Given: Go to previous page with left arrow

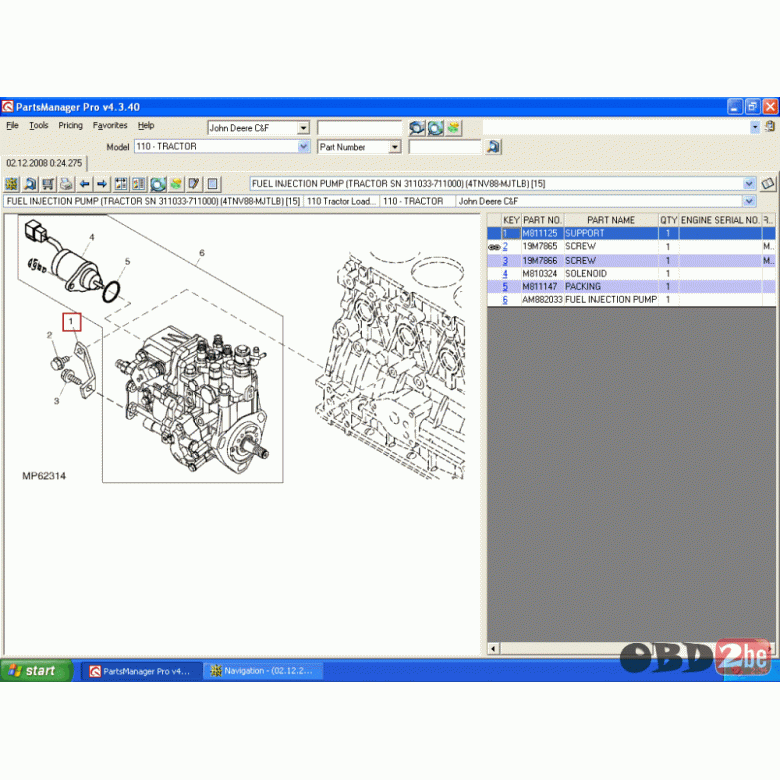Looking at the screenshot, I should click(x=84, y=184).
